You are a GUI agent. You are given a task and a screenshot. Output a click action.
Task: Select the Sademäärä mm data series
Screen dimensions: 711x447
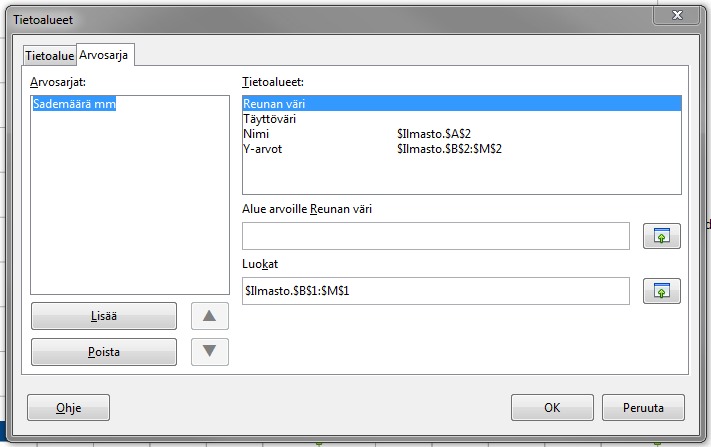pyautogui.click(x=74, y=104)
